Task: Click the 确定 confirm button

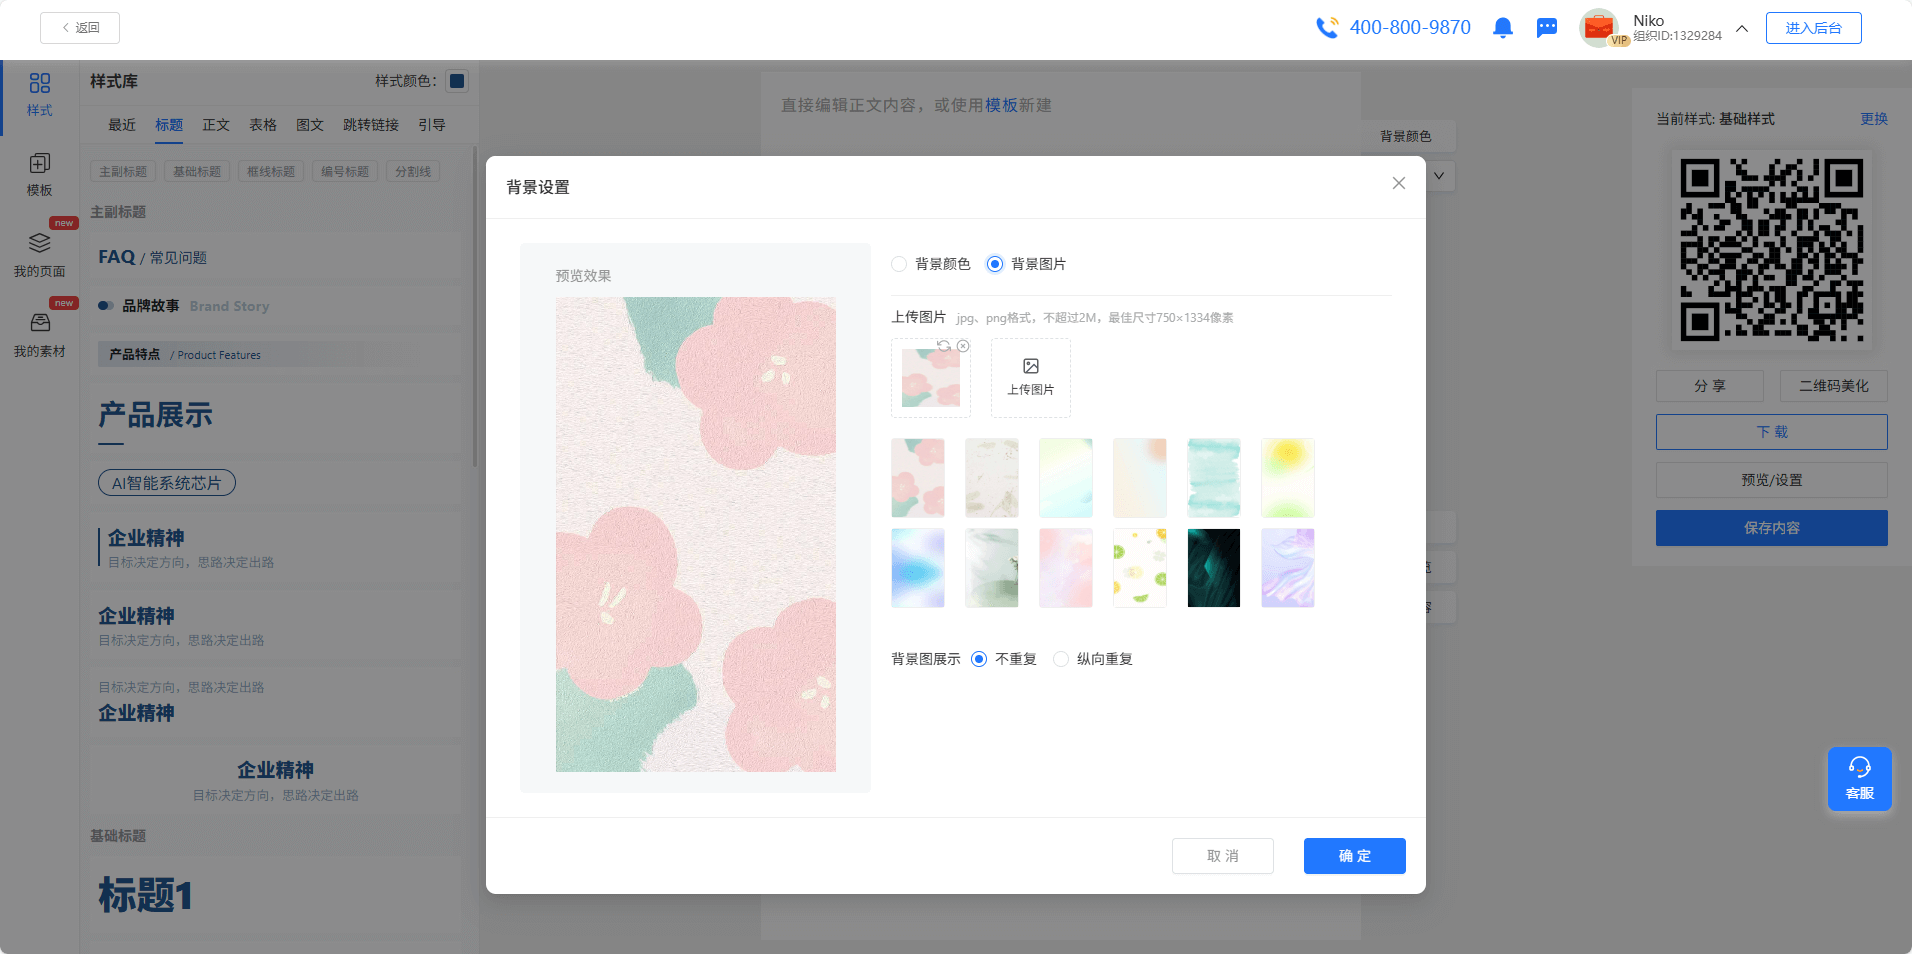Action: [x=1354, y=856]
